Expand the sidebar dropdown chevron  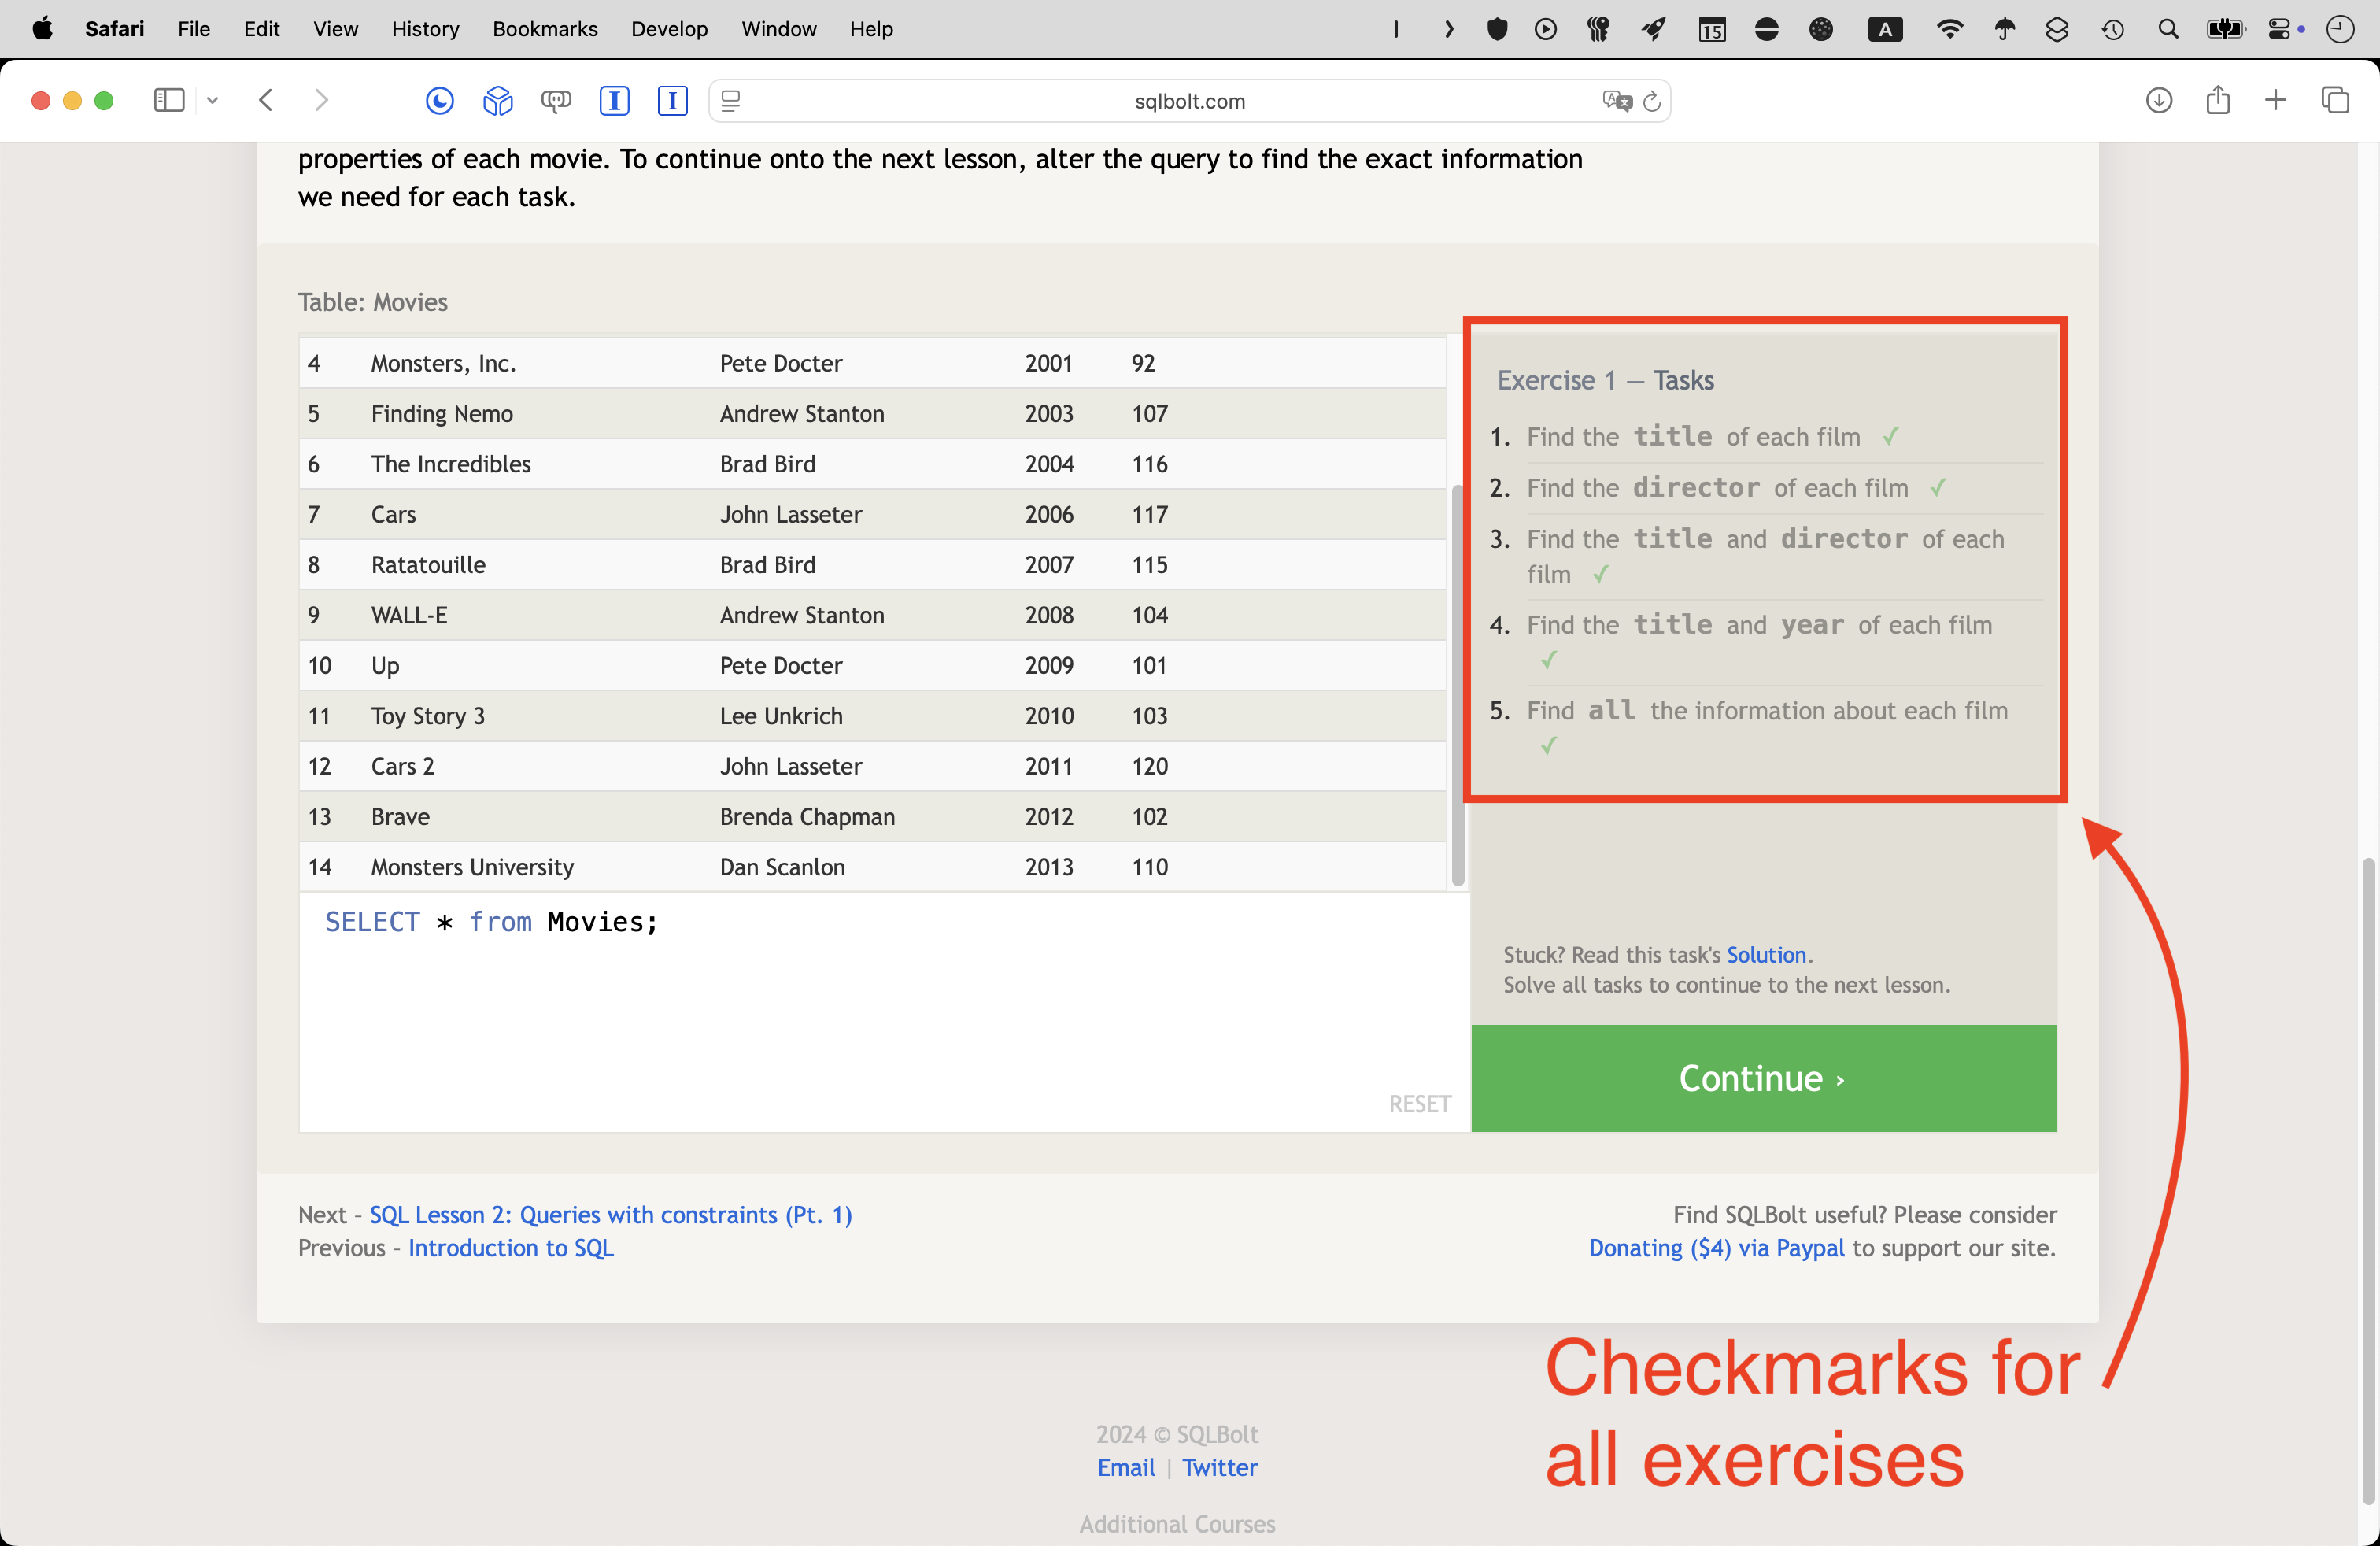(212, 100)
